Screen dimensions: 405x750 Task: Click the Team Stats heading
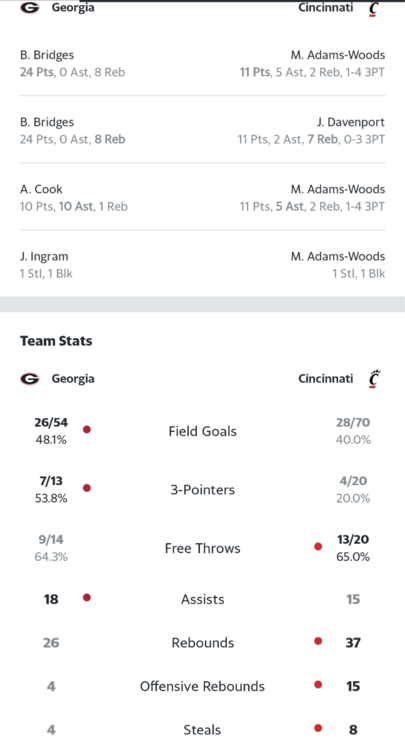tap(56, 341)
